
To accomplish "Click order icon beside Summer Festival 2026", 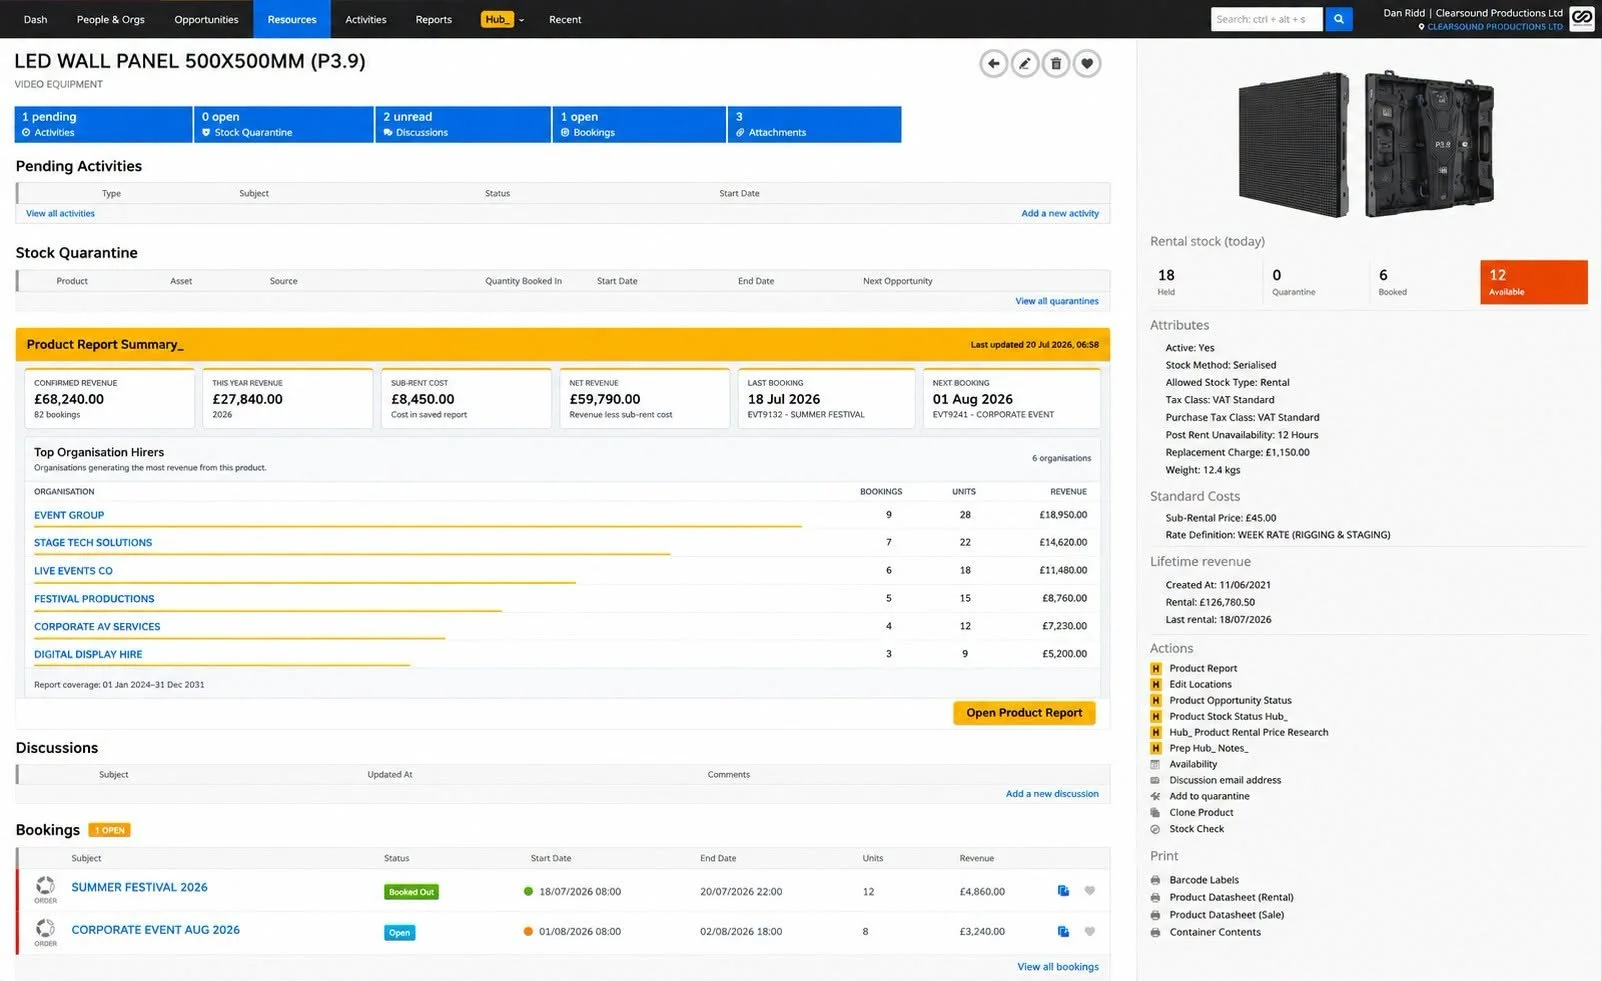I will pyautogui.click(x=45, y=886).
